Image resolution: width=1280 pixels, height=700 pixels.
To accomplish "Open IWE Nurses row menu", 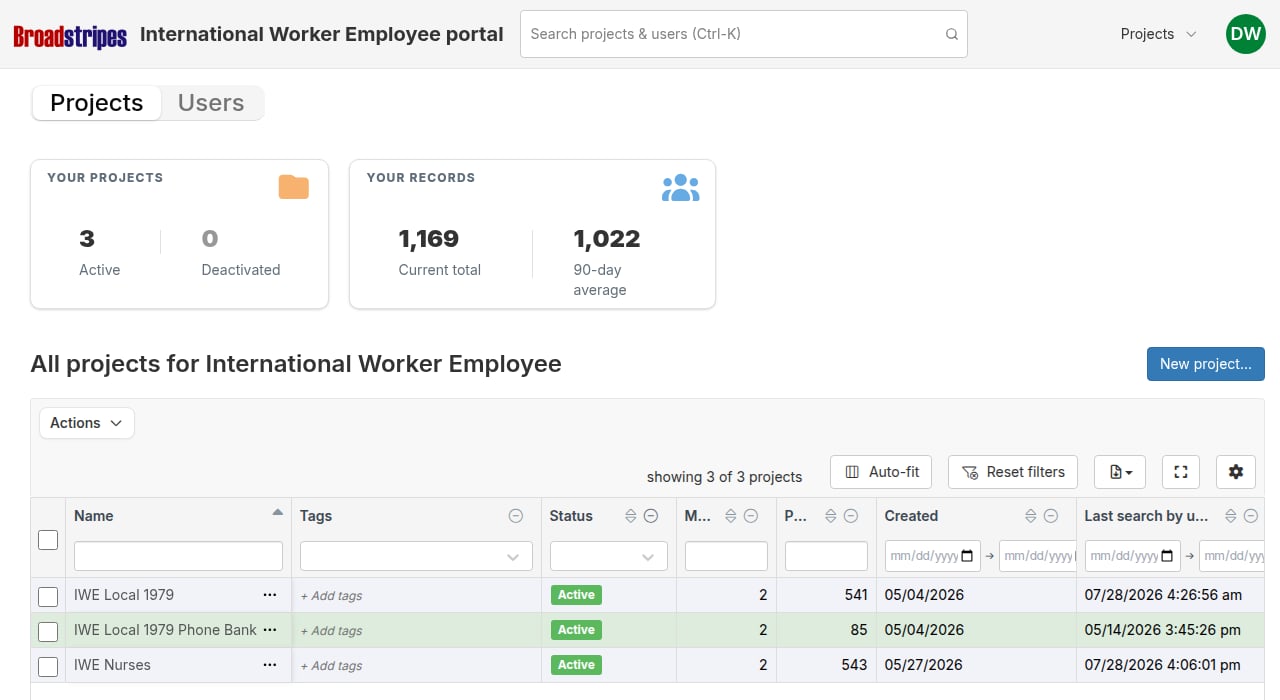I will point(269,665).
